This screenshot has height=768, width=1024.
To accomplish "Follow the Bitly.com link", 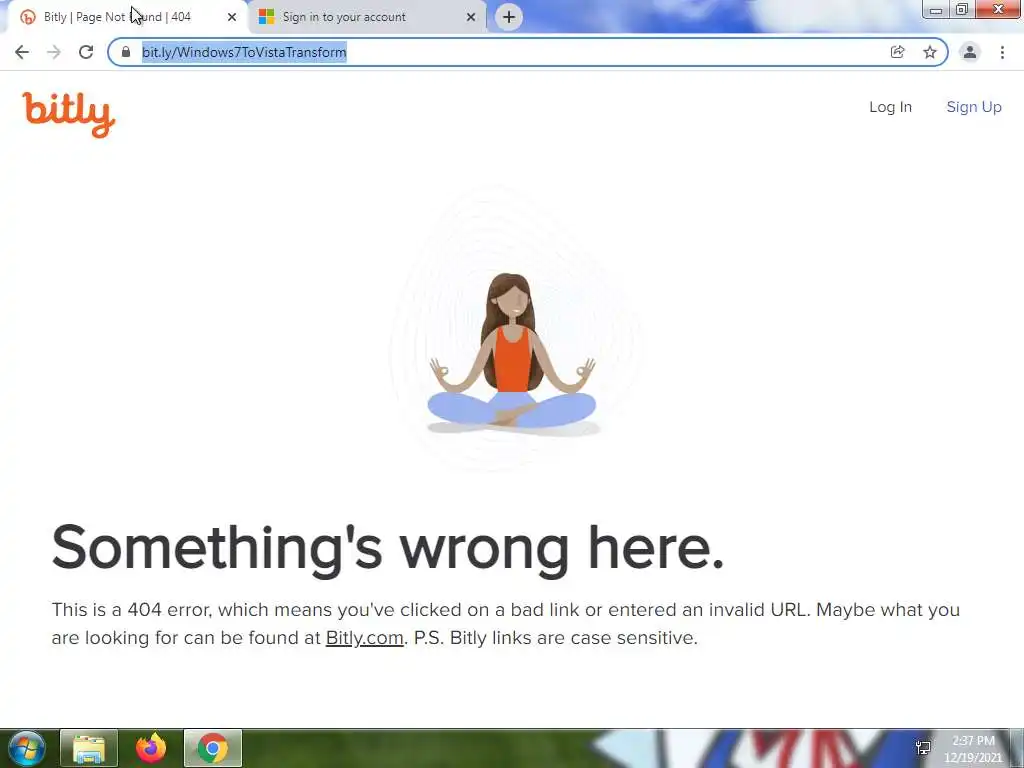I will tap(364, 637).
